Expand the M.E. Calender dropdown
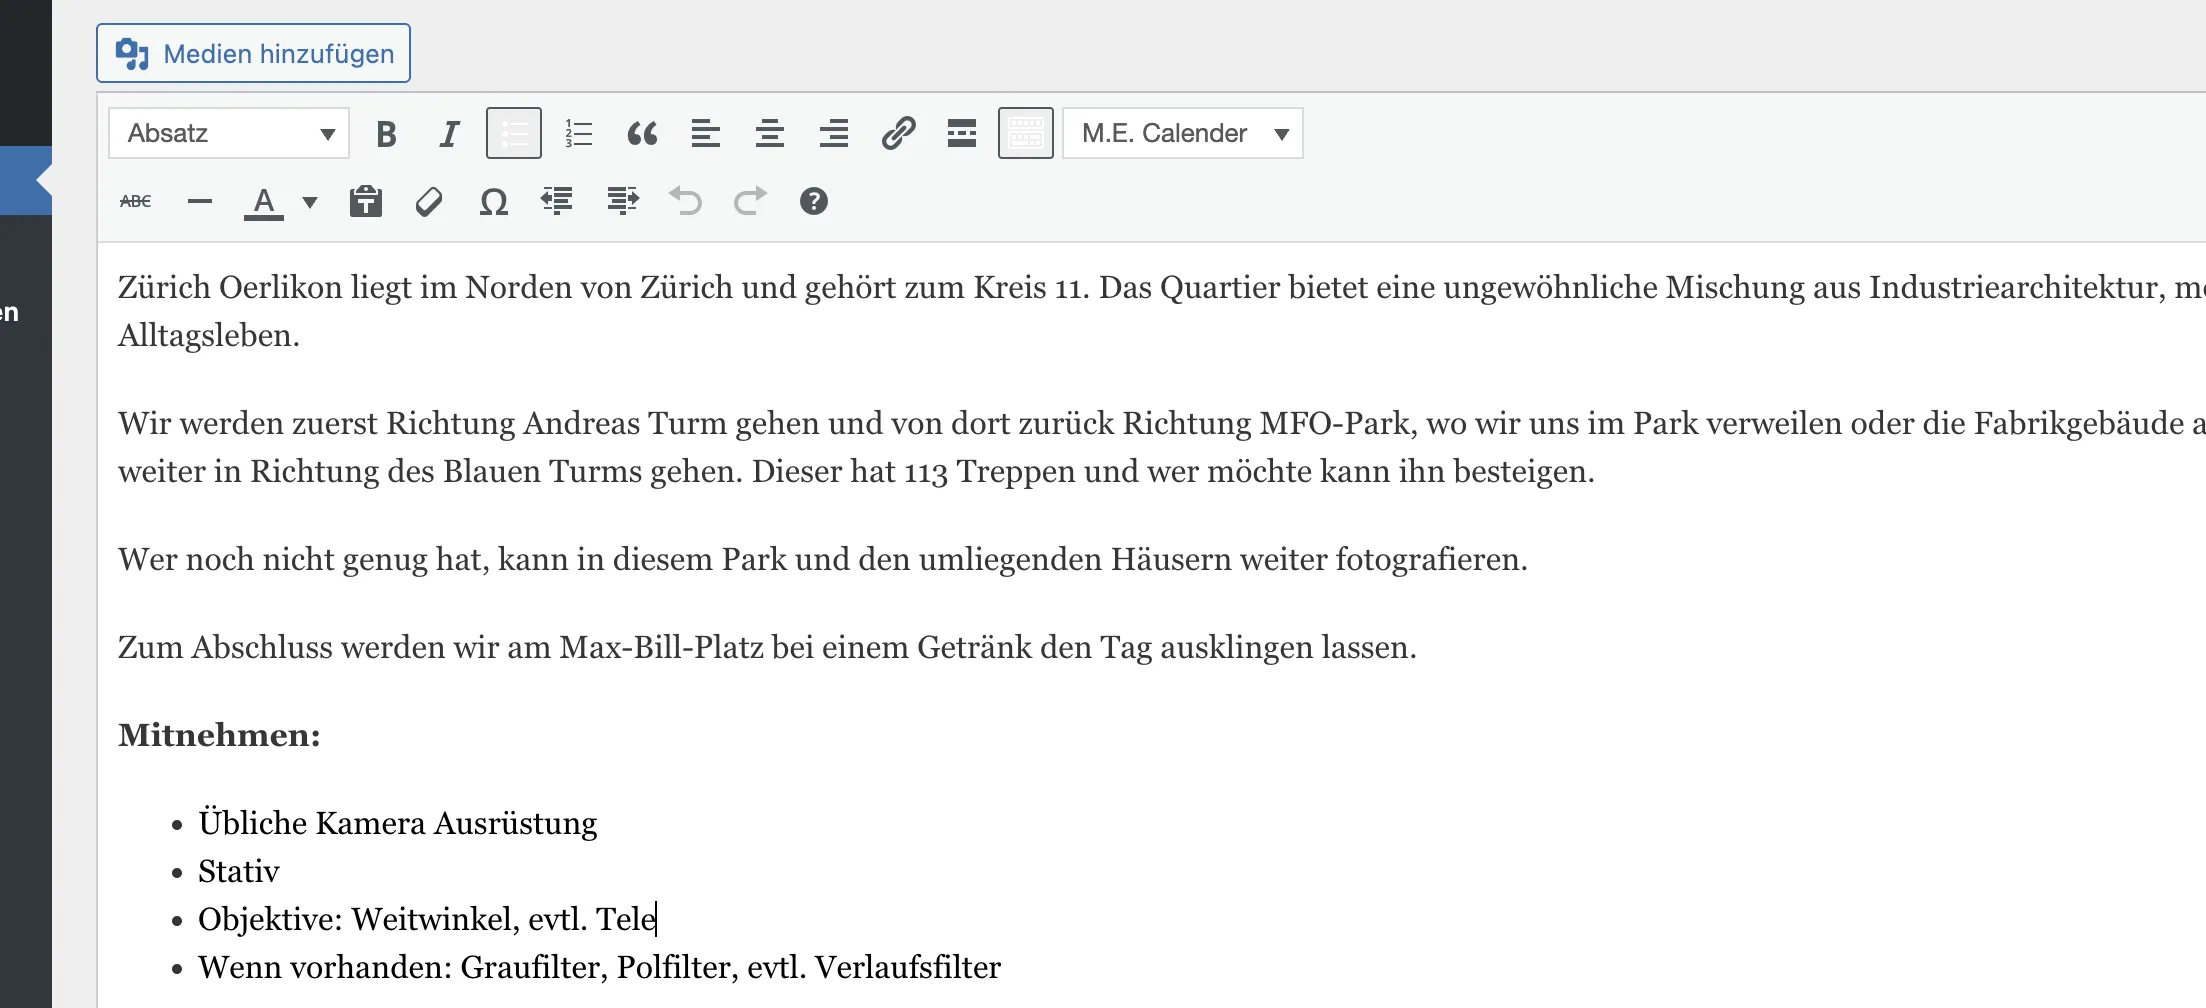This screenshot has height=1008, width=2206. pyautogui.click(x=1183, y=133)
